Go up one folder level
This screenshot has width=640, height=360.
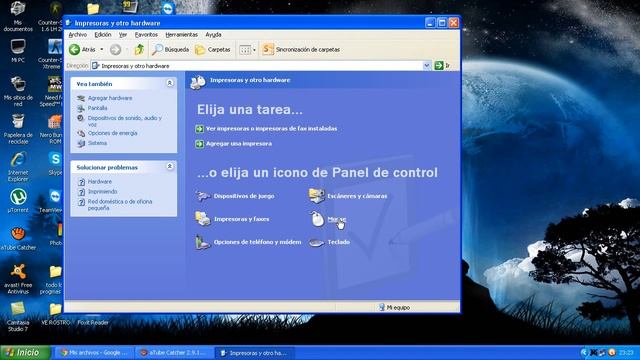tap(139, 49)
